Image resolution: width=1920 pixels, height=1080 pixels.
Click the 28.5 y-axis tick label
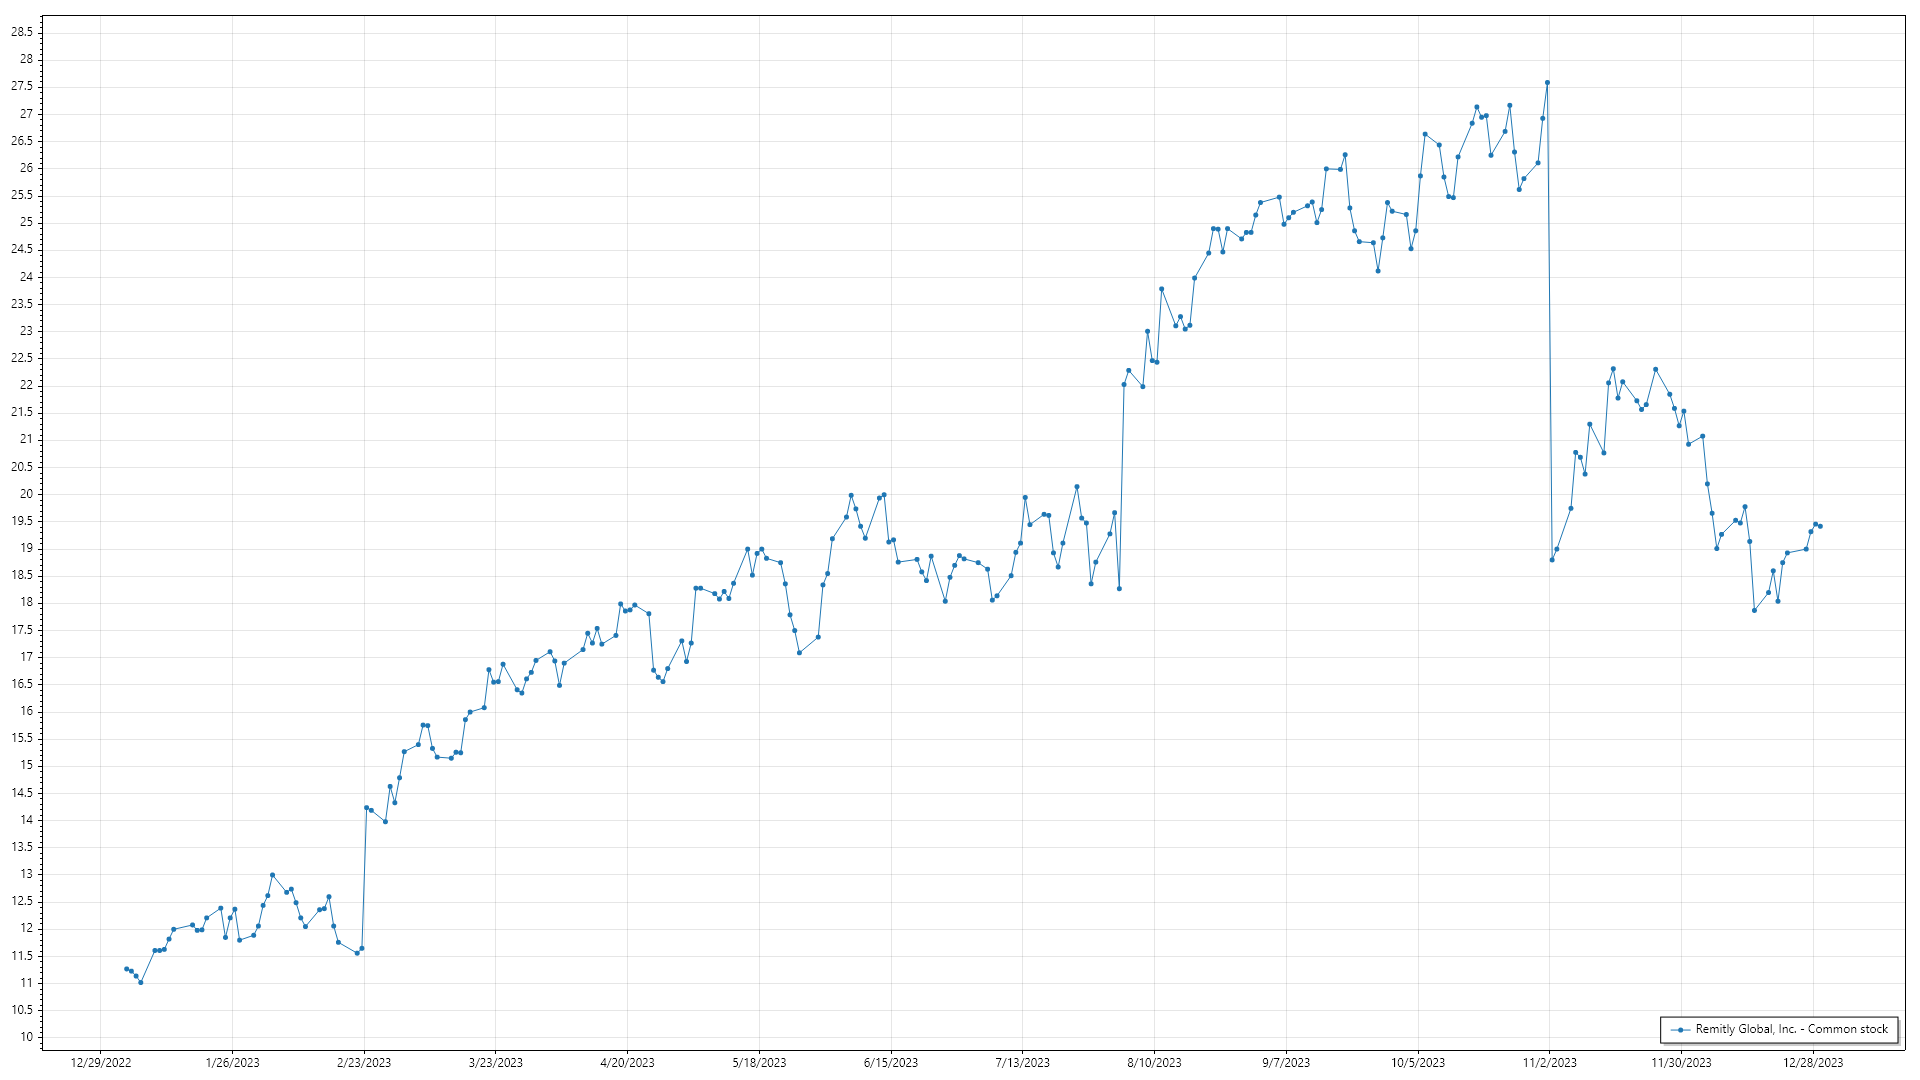coord(22,32)
